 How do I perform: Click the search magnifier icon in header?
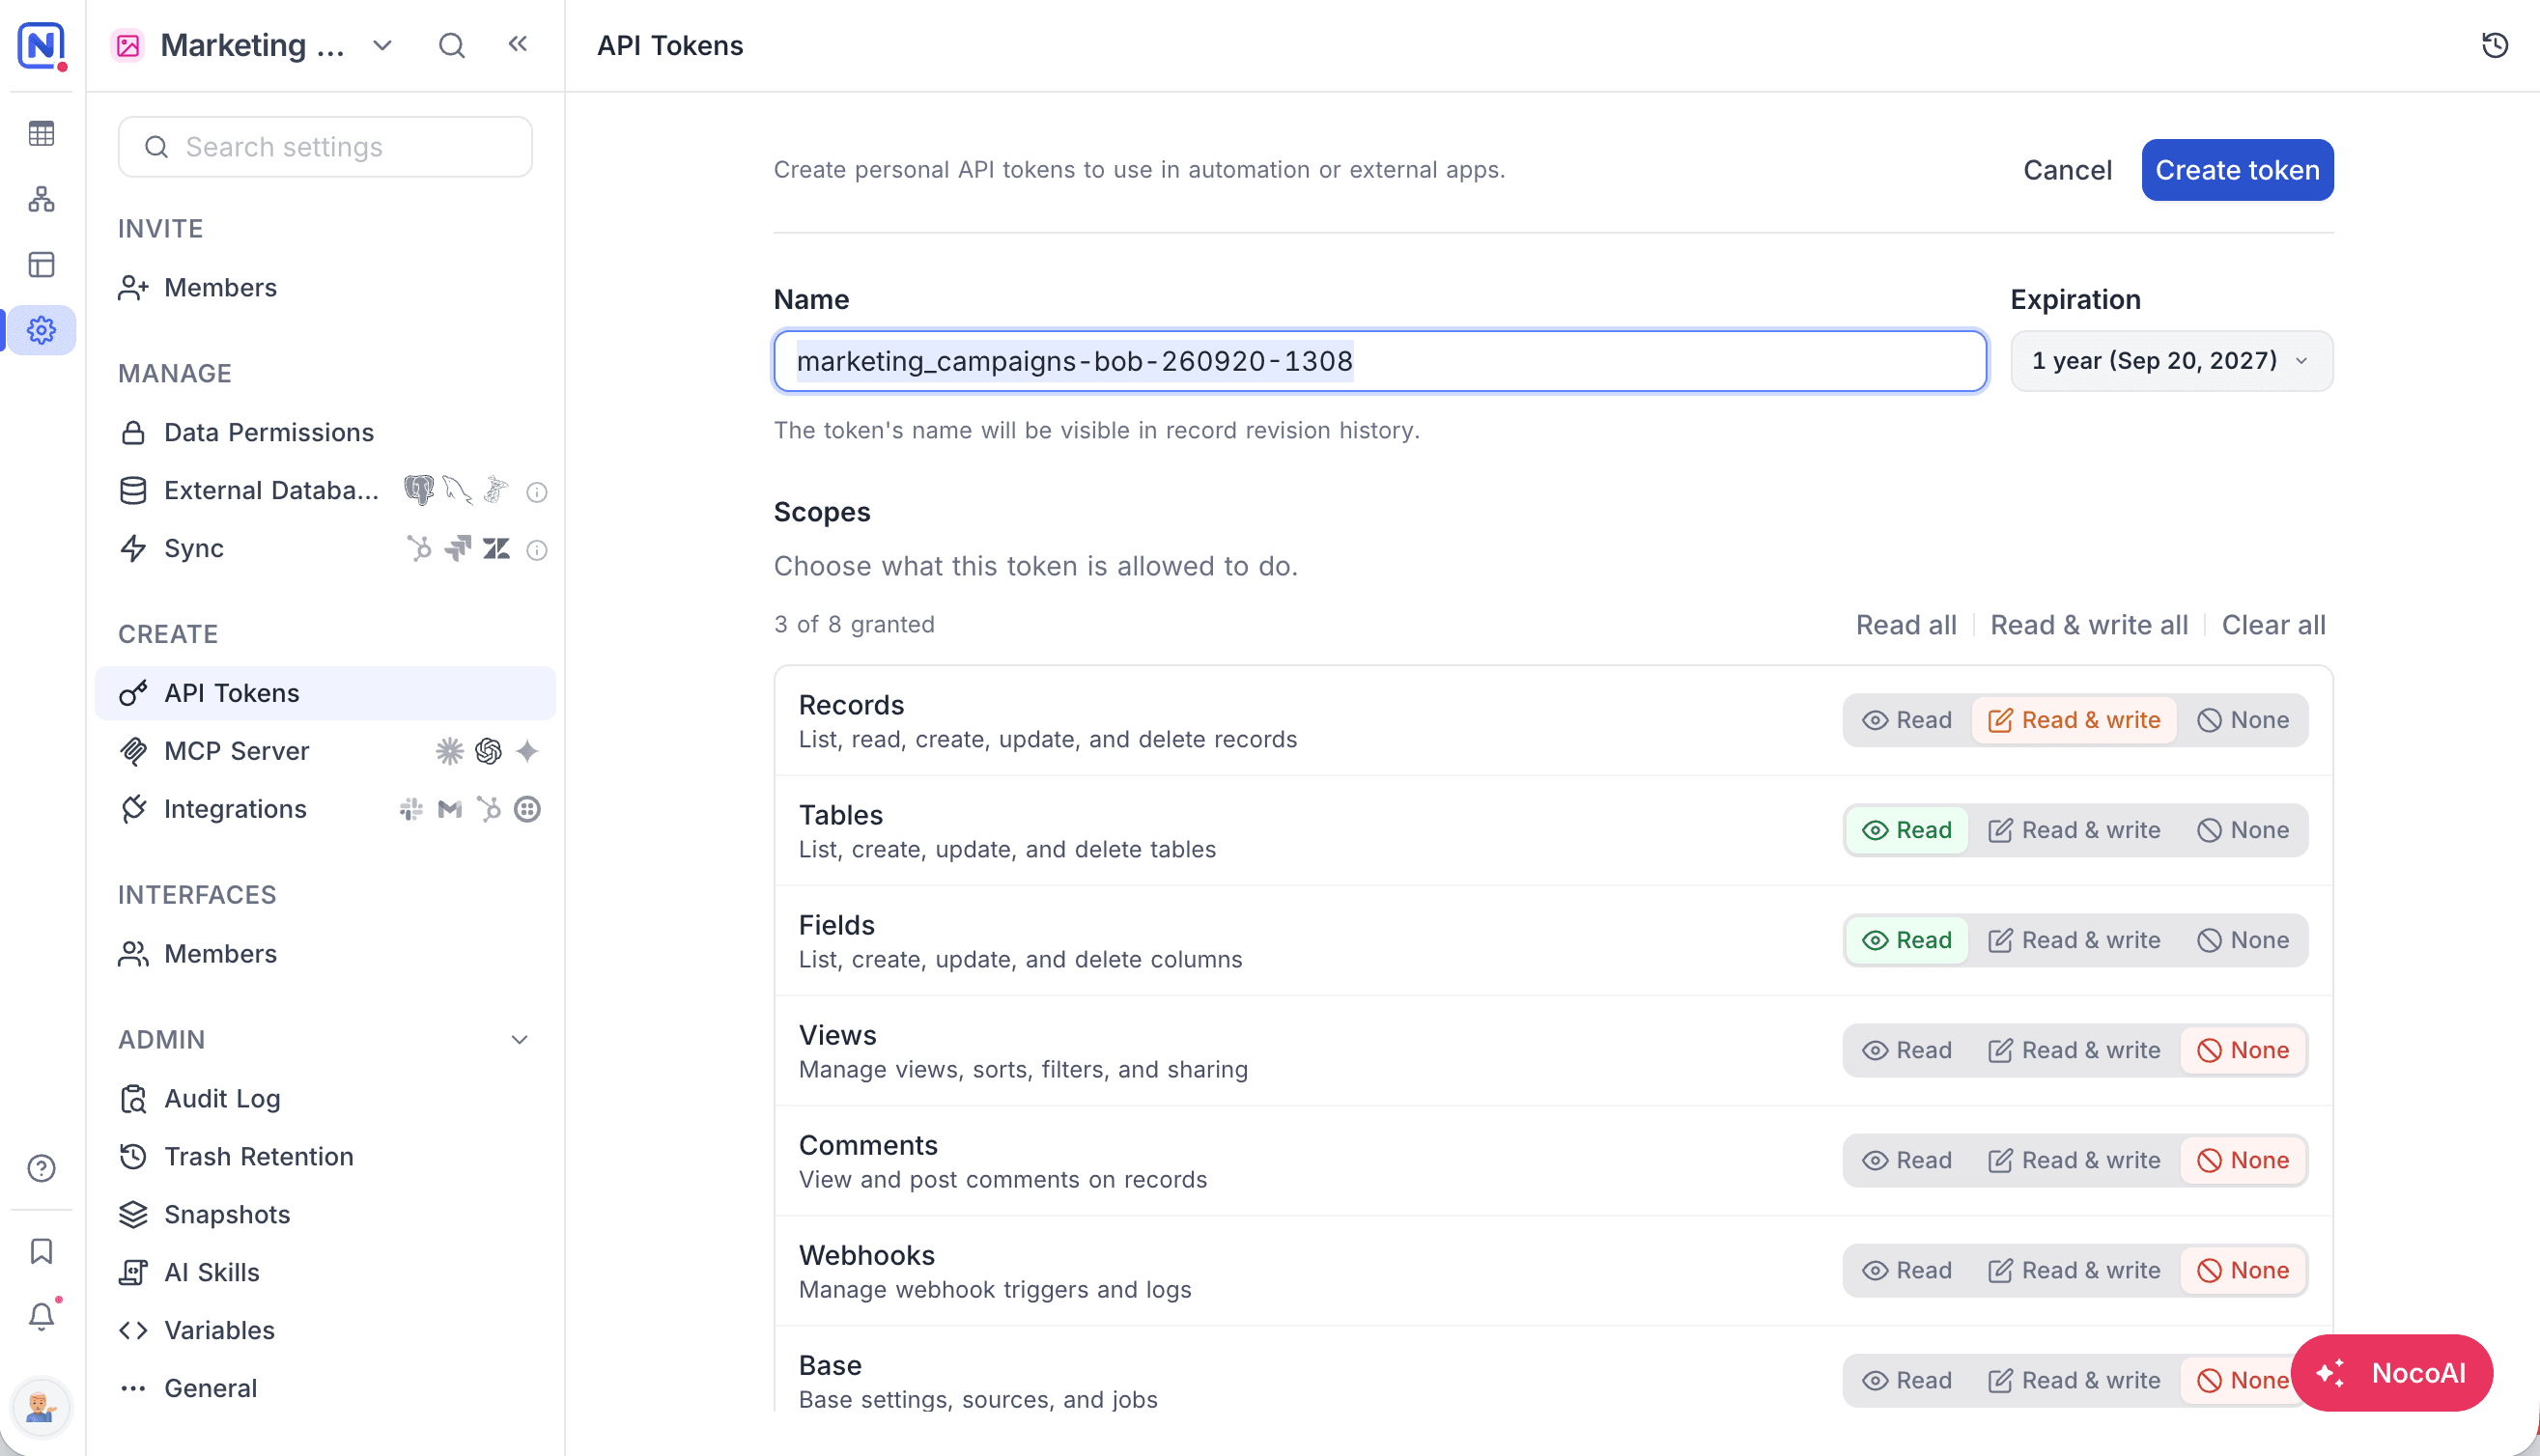pos(452,45)
